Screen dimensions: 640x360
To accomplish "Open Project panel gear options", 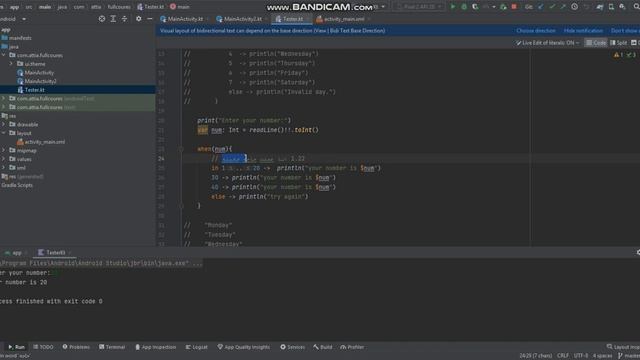I will click(139, 19).
